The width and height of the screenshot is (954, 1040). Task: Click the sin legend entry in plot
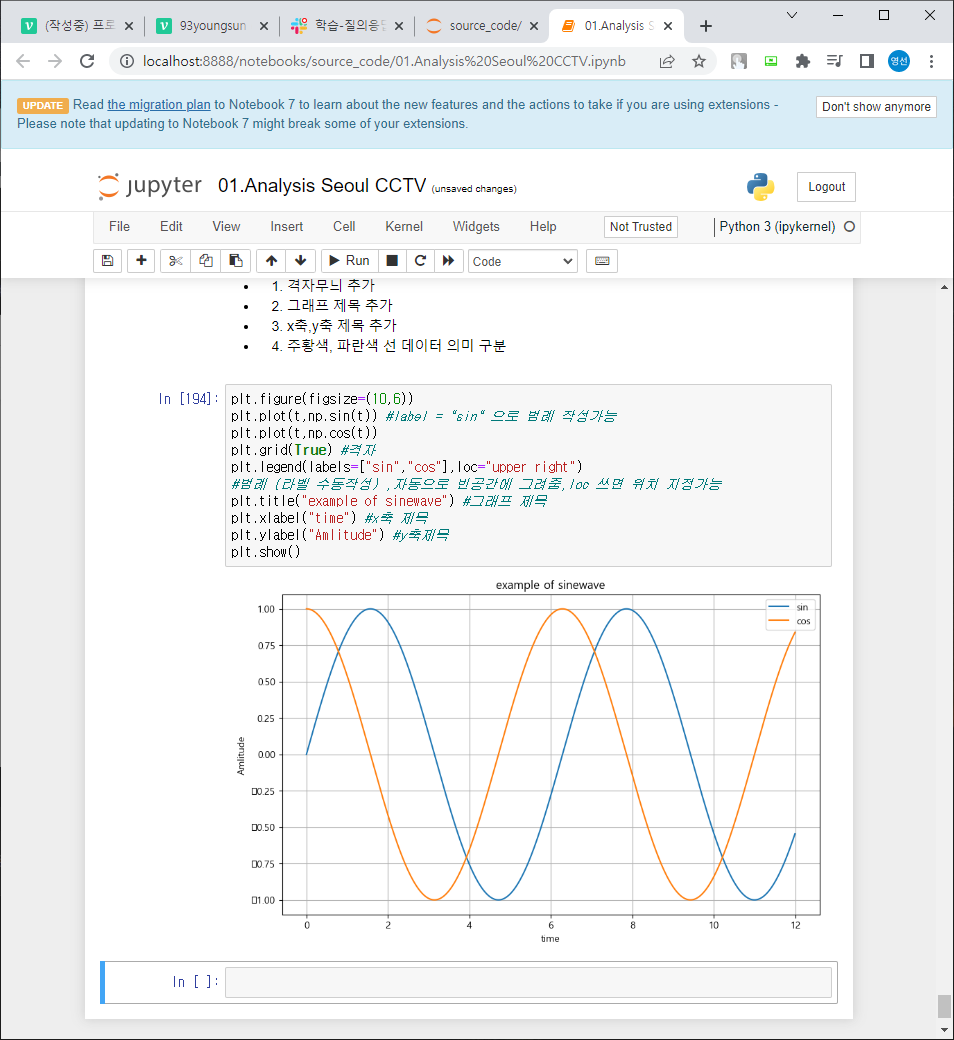790,607
